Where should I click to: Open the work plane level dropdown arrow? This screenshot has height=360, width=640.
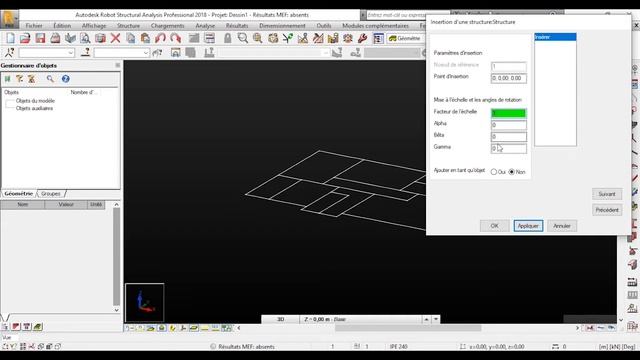pos(436,319)
